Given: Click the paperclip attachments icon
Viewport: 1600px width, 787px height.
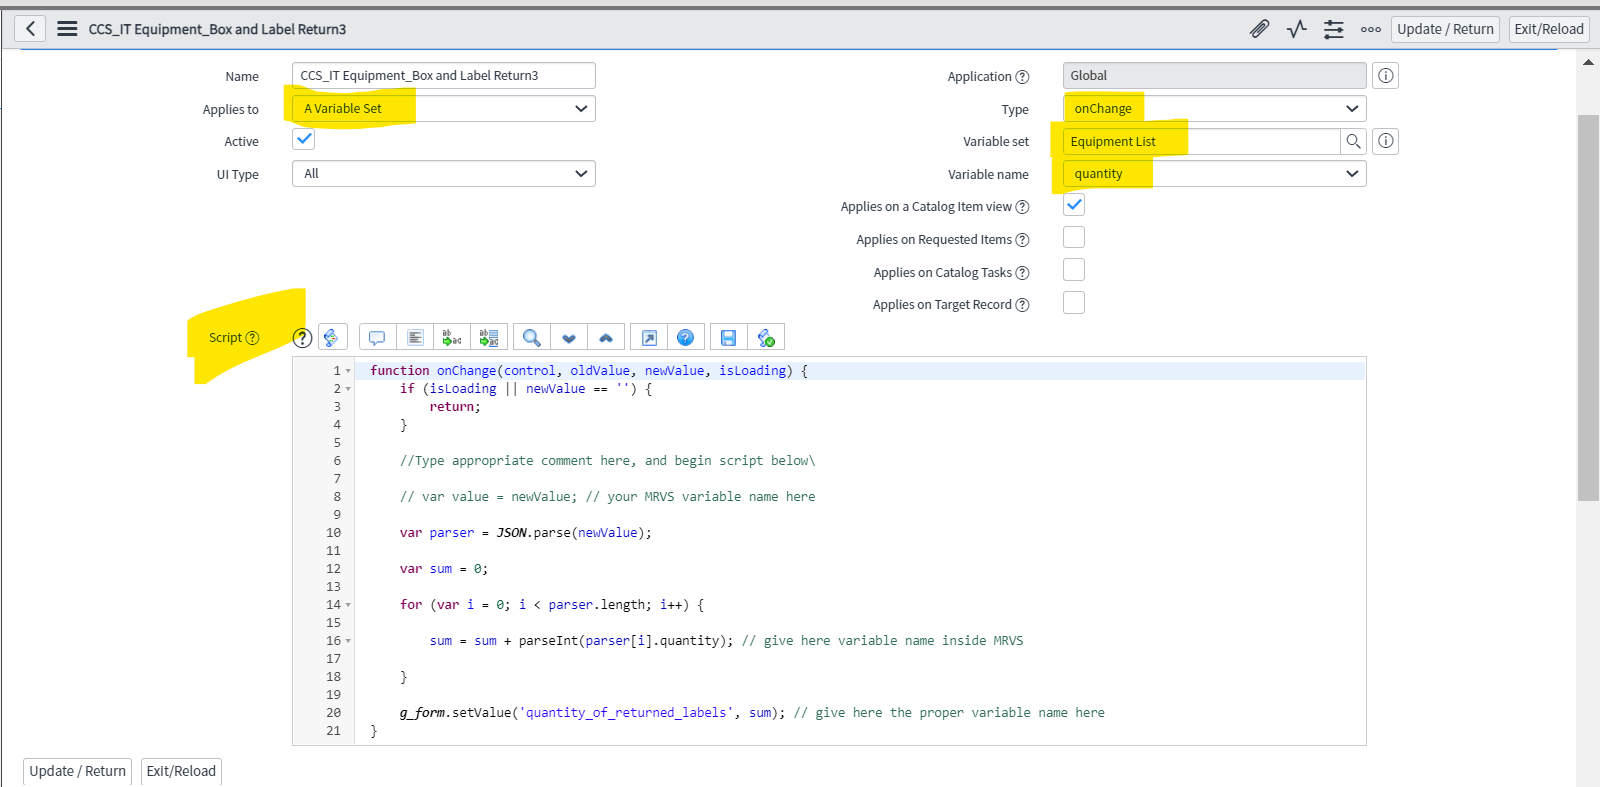Looking at the screenshot, I should (1259, 29).
